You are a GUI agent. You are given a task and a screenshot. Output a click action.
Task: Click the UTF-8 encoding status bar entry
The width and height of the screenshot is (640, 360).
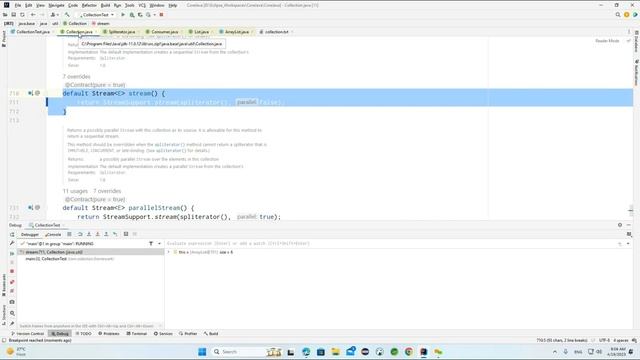pos(604,340)
